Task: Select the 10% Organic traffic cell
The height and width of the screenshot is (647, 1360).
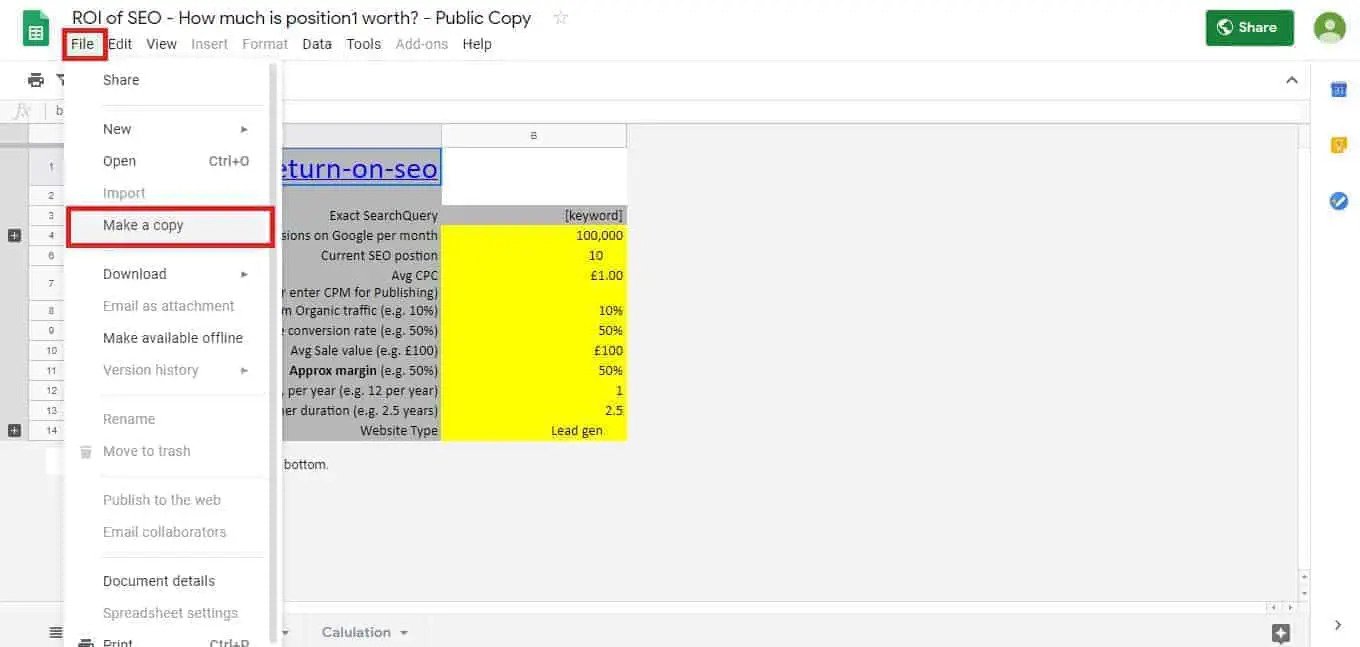Action: 534,310
